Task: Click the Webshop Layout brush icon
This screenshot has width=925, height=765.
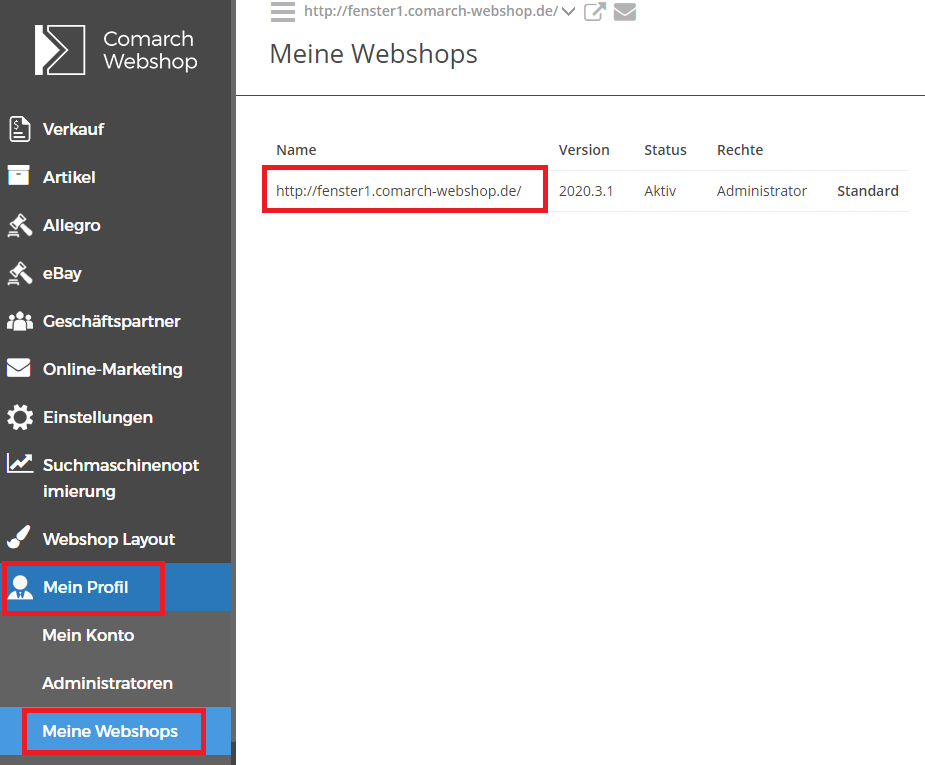Action: [x=18, y=537]
